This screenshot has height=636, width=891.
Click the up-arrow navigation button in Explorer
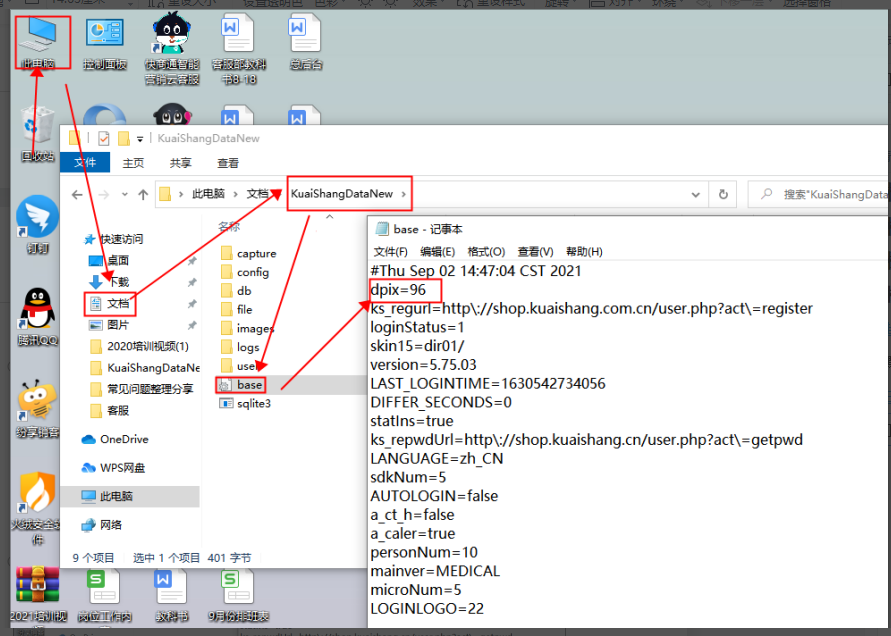143,194
